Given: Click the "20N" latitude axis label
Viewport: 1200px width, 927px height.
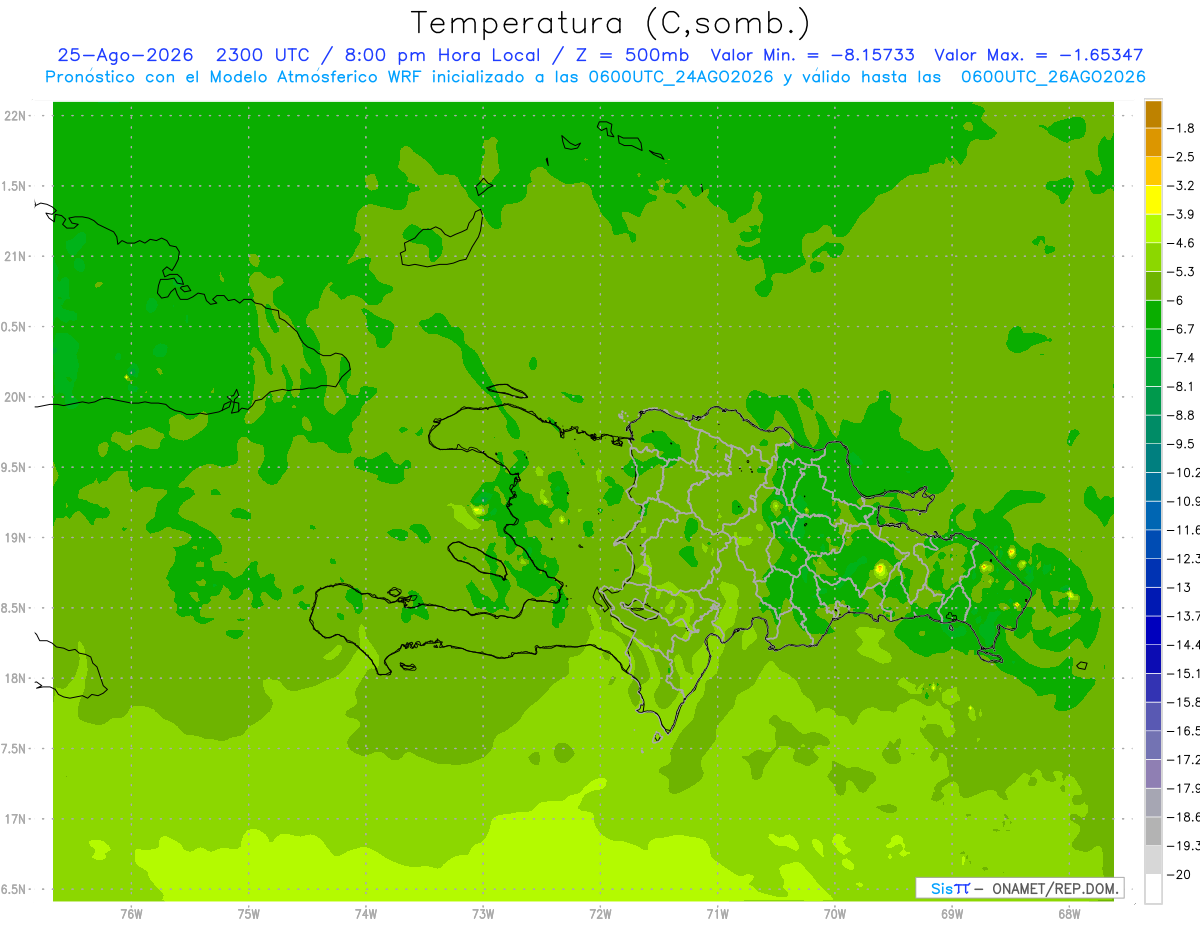Looking at the screenshot, I should (x=16, y=397).
